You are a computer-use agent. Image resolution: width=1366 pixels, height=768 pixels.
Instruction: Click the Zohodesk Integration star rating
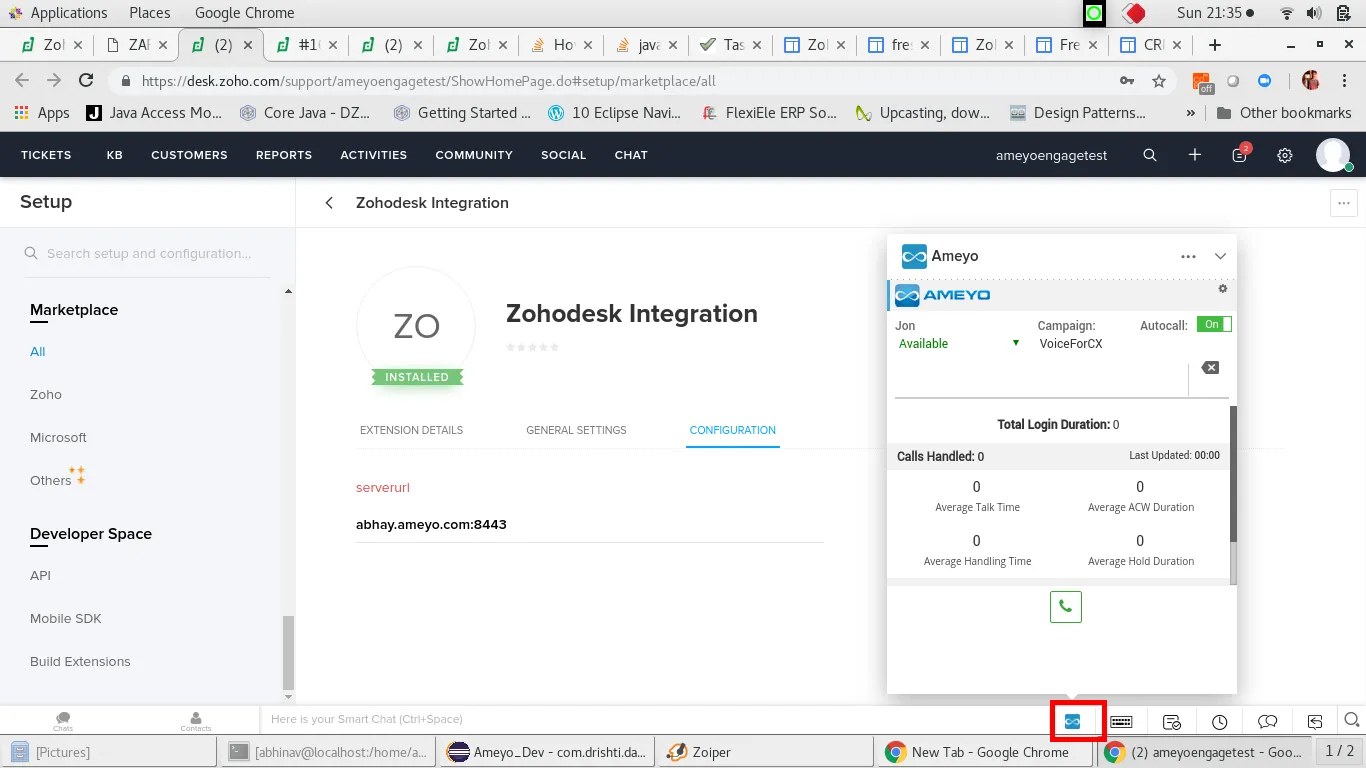[532, 347]
